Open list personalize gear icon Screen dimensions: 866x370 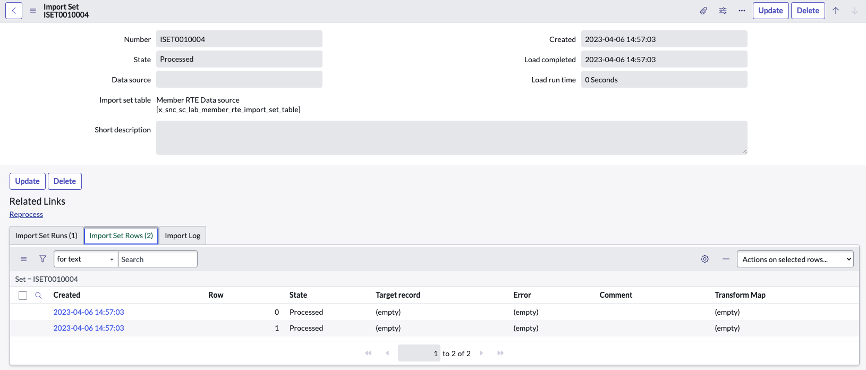(x=704, y=259)
